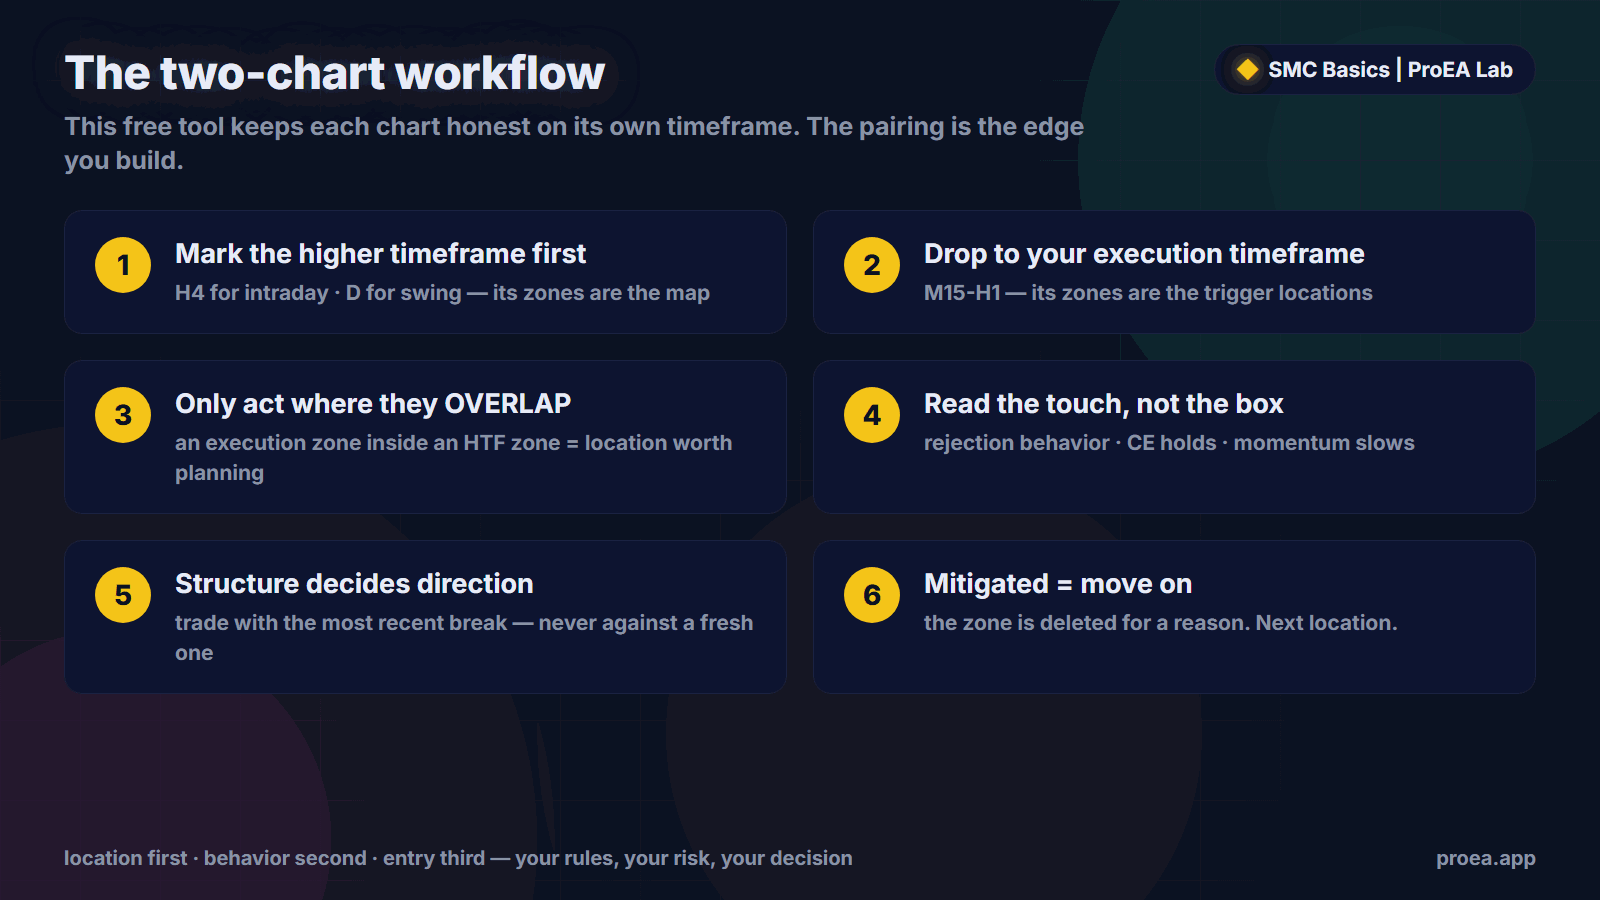This screenshot has height=900, width=1600.
Task: Click the footer 'location first · behavior second' line
Action: 458,858
